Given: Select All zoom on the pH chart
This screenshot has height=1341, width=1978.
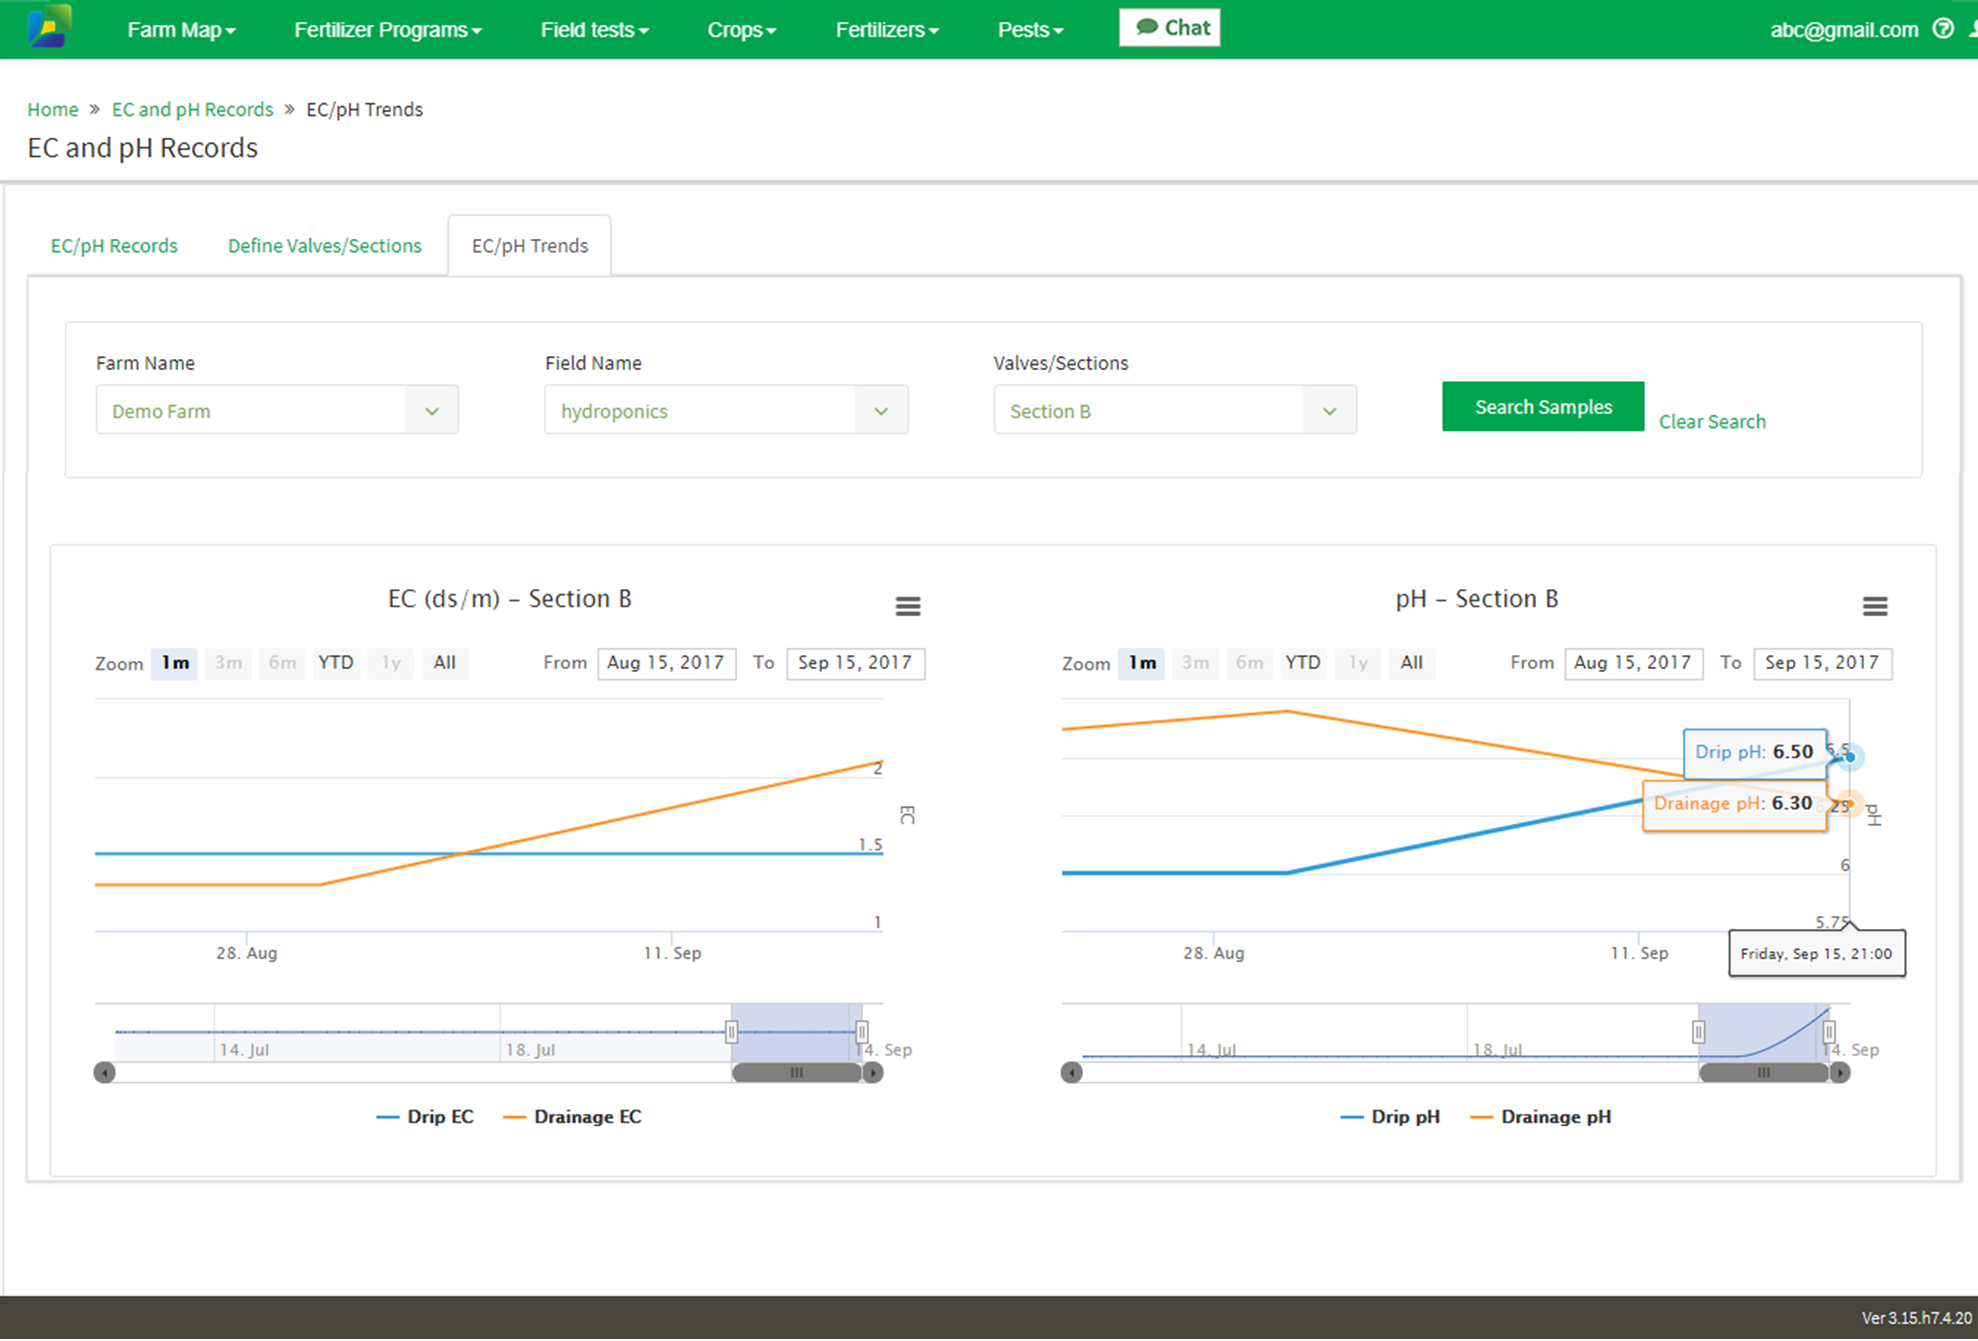Looking at the screenshot, I should (x=1411, y=663).
